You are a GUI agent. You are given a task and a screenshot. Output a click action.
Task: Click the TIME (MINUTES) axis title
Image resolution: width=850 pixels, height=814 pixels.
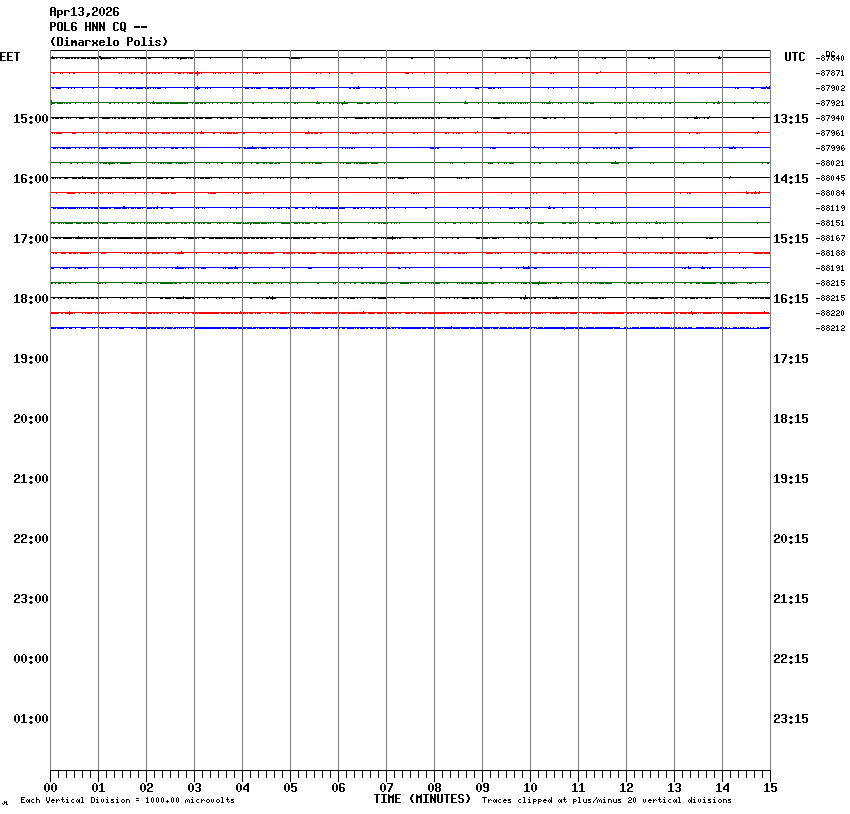pos(422,799)
